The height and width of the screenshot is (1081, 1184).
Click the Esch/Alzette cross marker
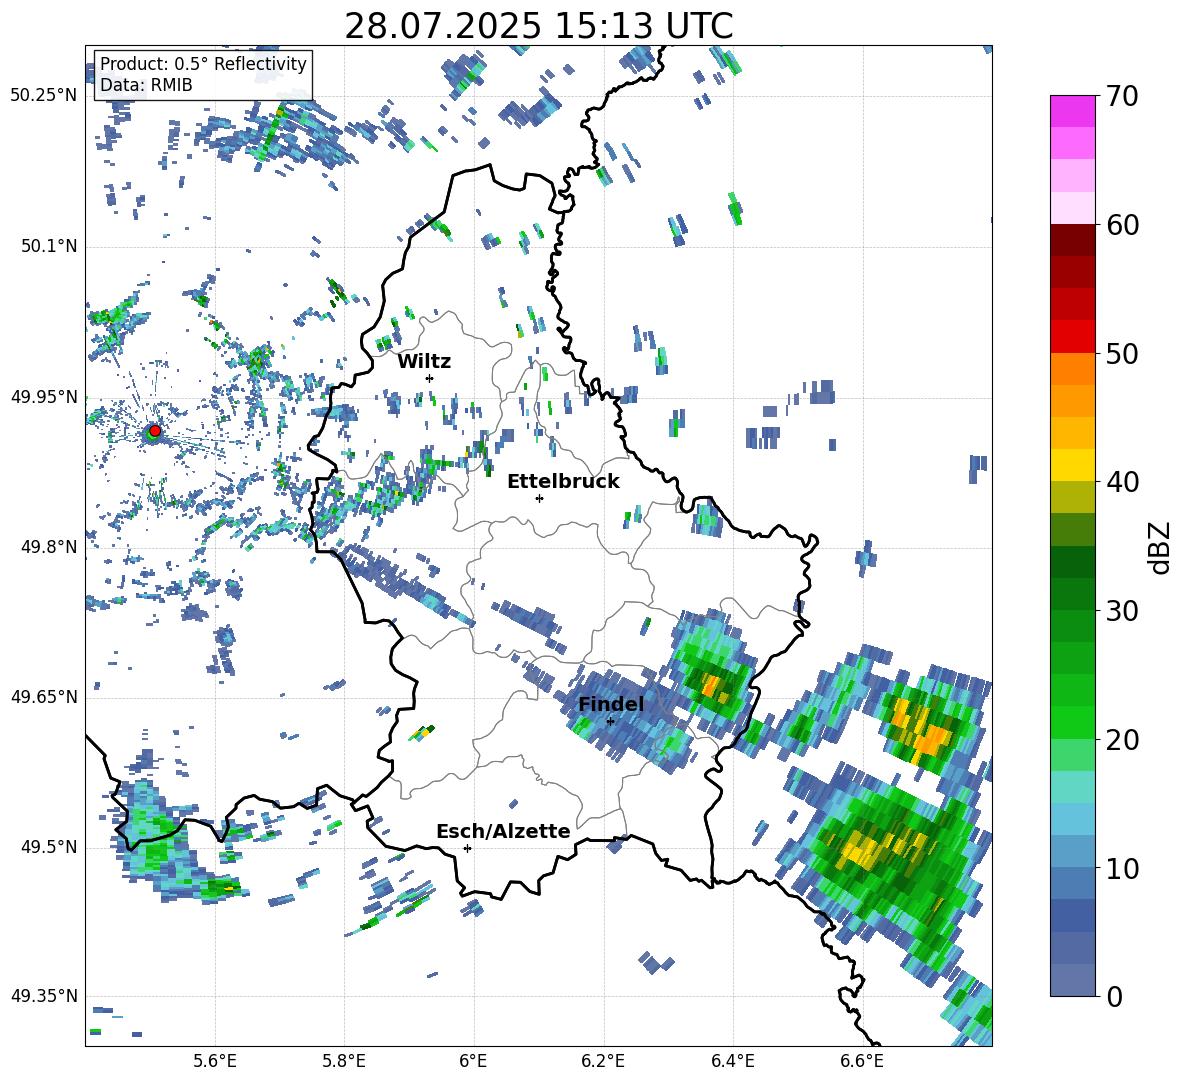pyautogui.click(x=467, y=848)
